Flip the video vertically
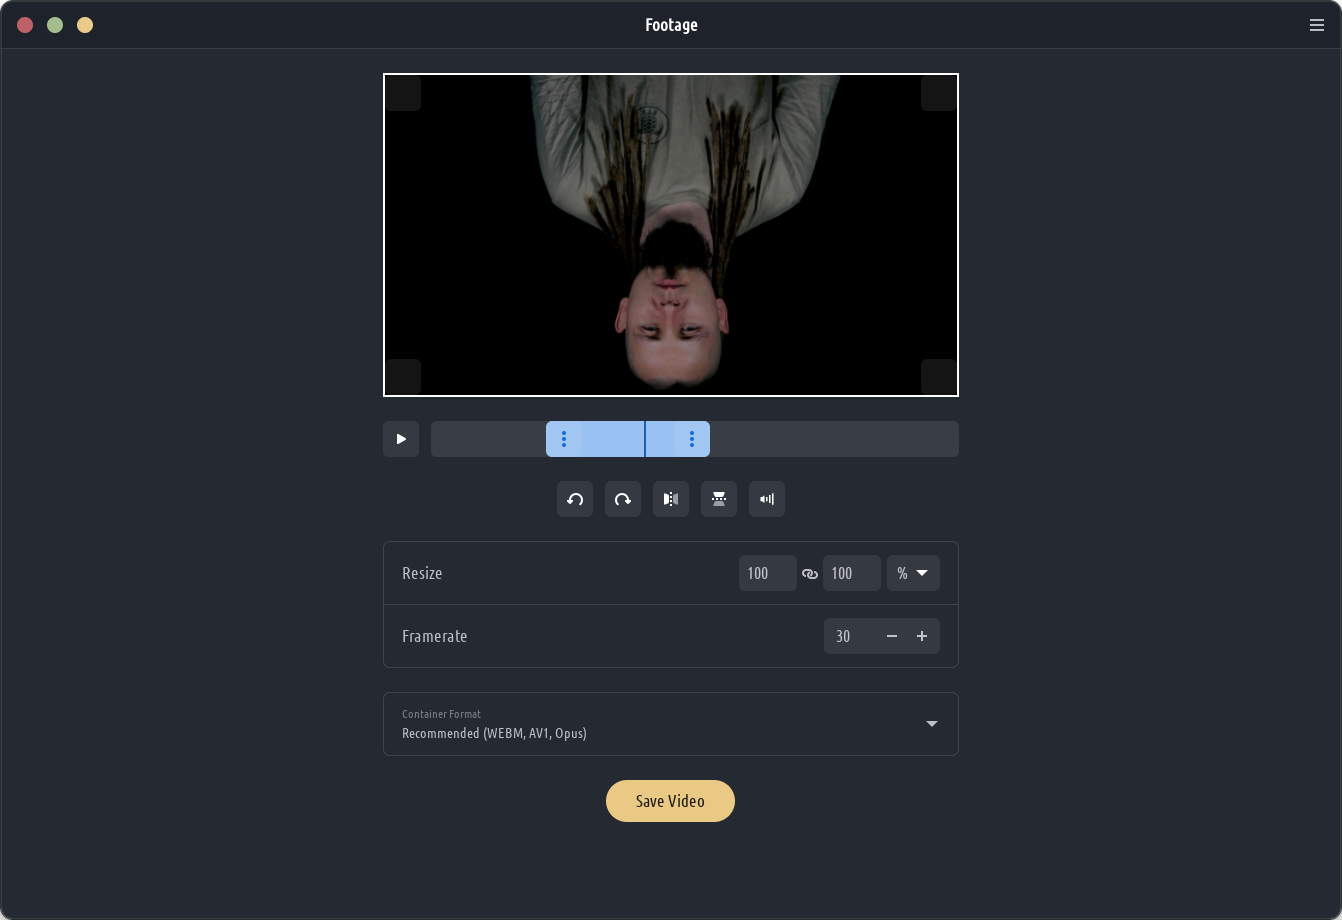 719,499
